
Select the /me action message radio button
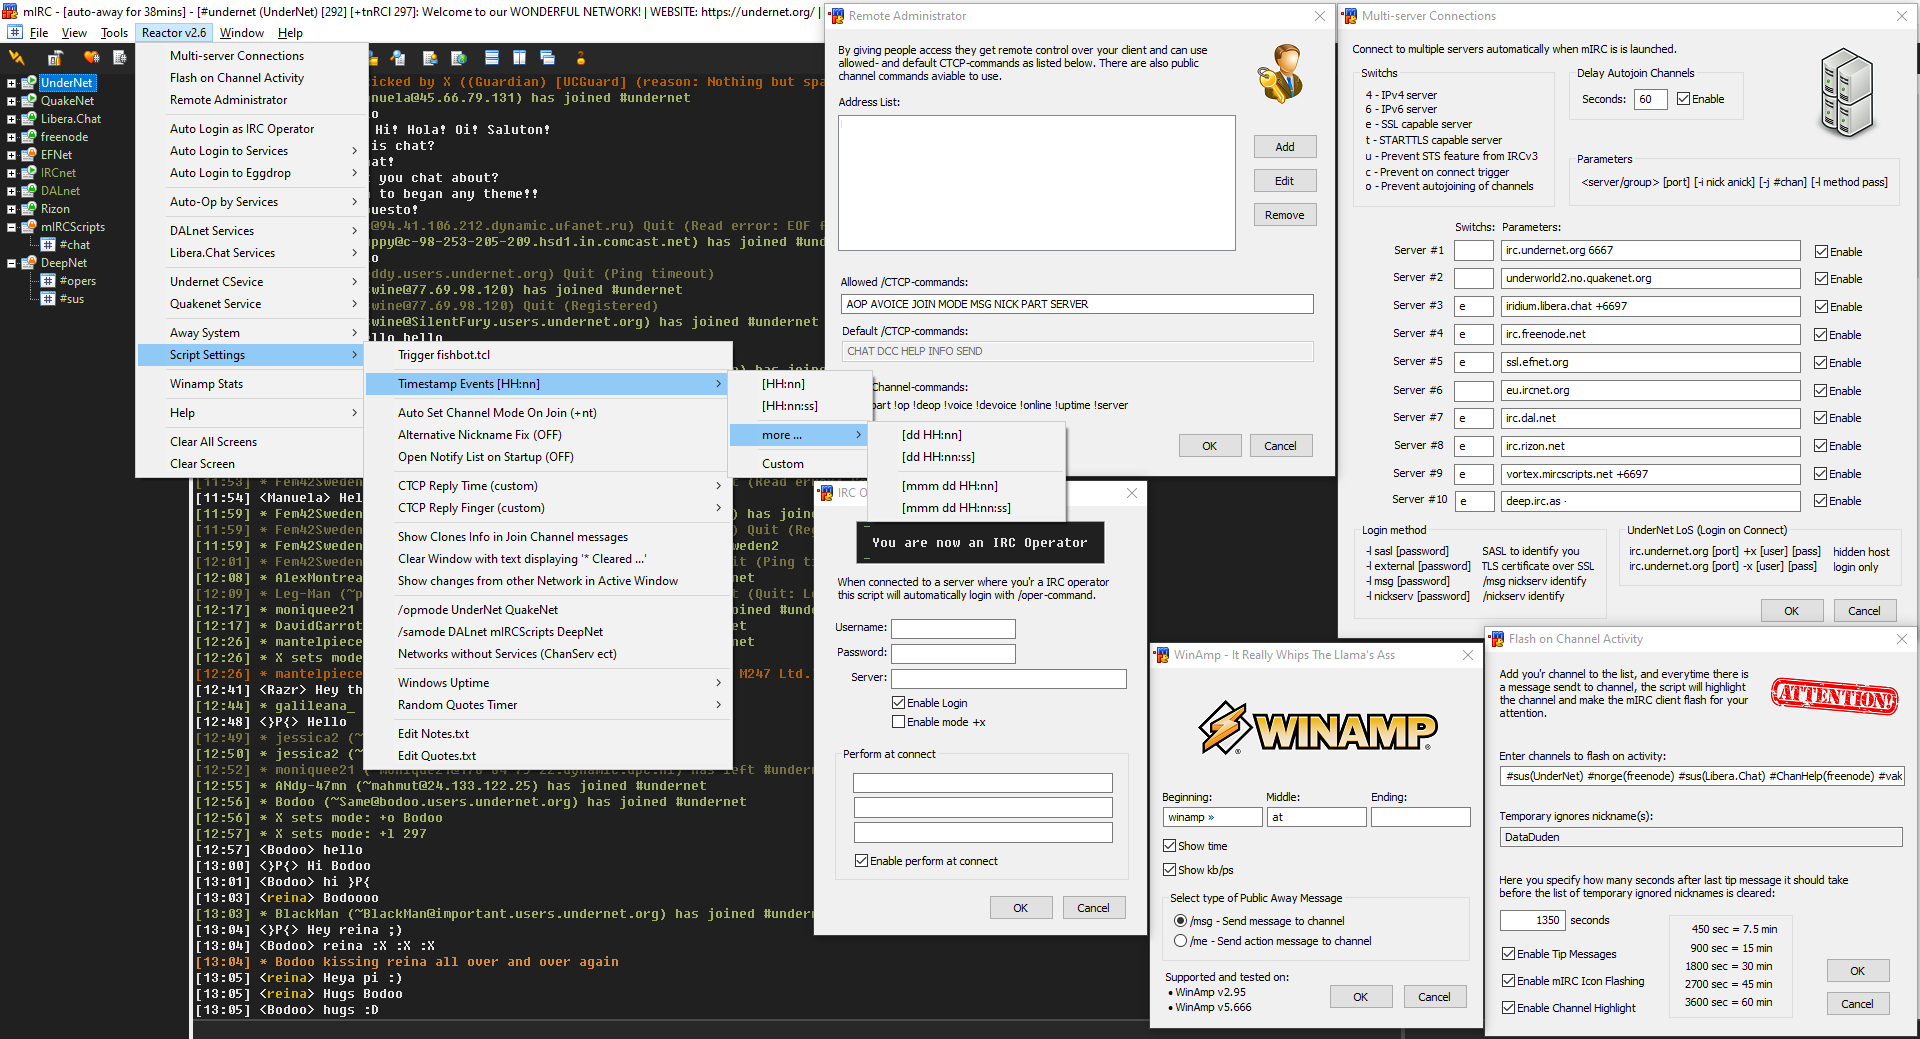(x=1180, y=941)
